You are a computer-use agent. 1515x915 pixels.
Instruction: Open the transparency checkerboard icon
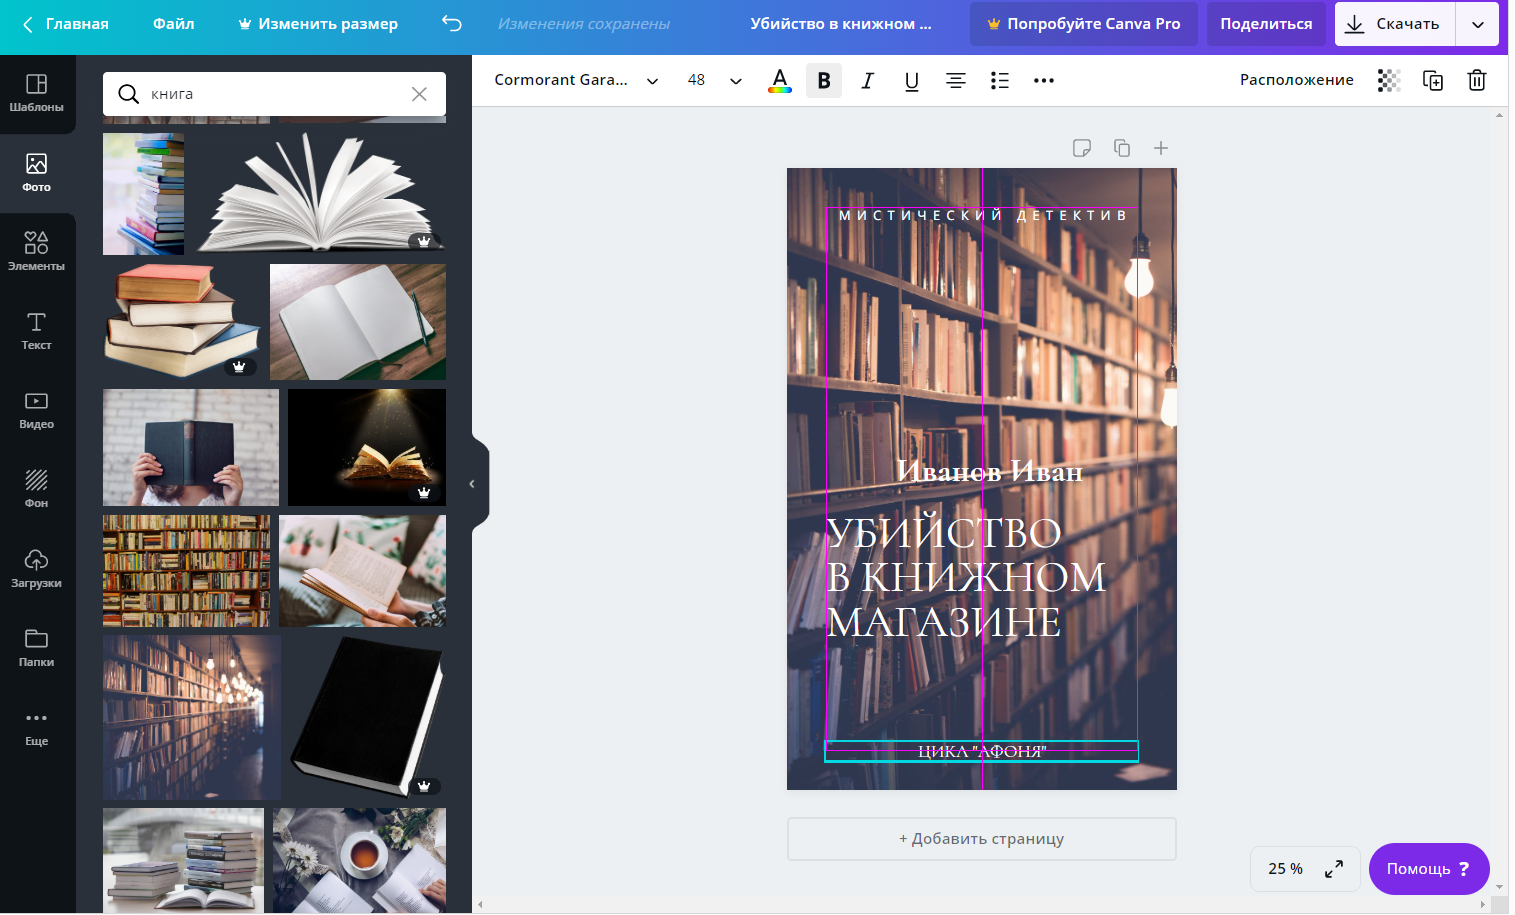coord(1389,80)
